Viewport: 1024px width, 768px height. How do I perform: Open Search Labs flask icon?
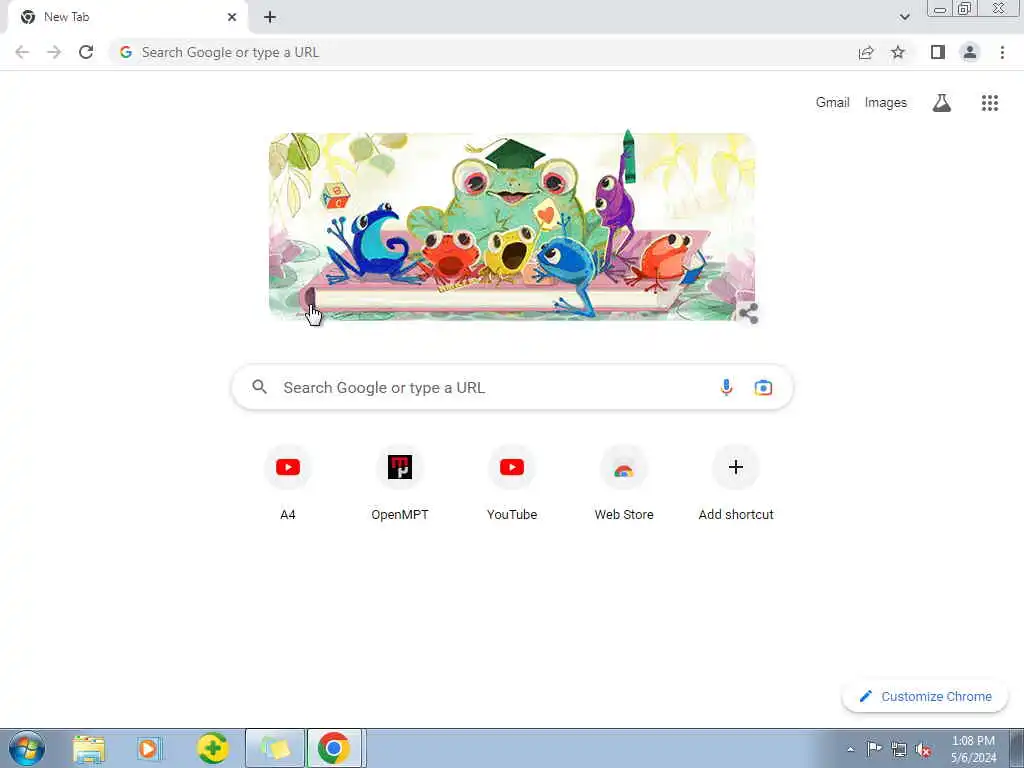click(942, 103)
